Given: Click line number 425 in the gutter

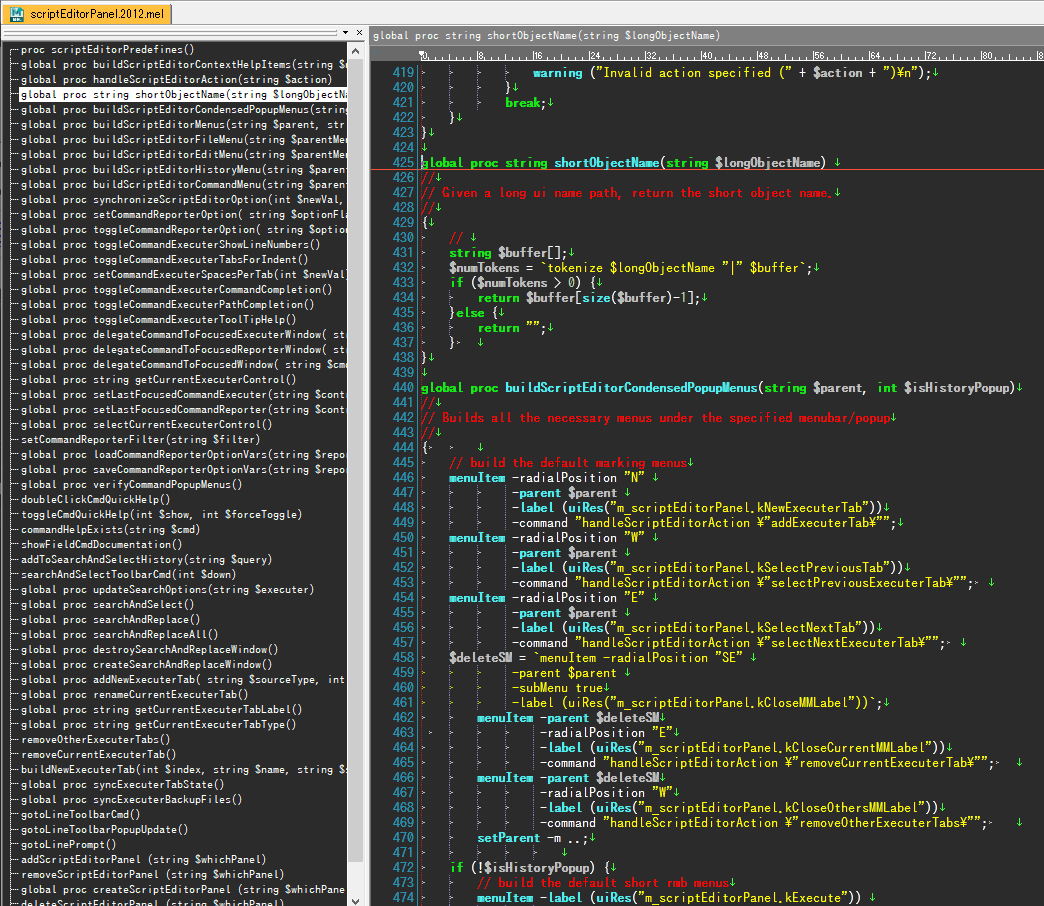Looking at the screenshot, I should (403, 162).
